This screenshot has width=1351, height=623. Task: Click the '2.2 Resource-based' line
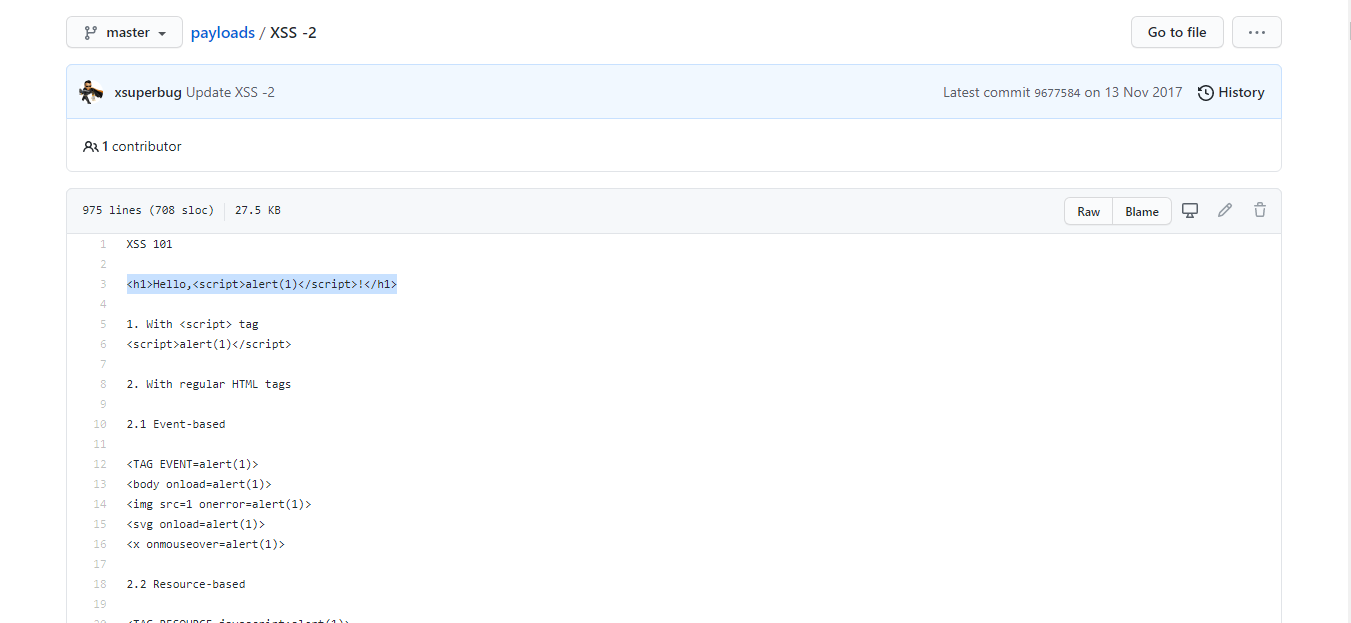click(x=186, y=584)
